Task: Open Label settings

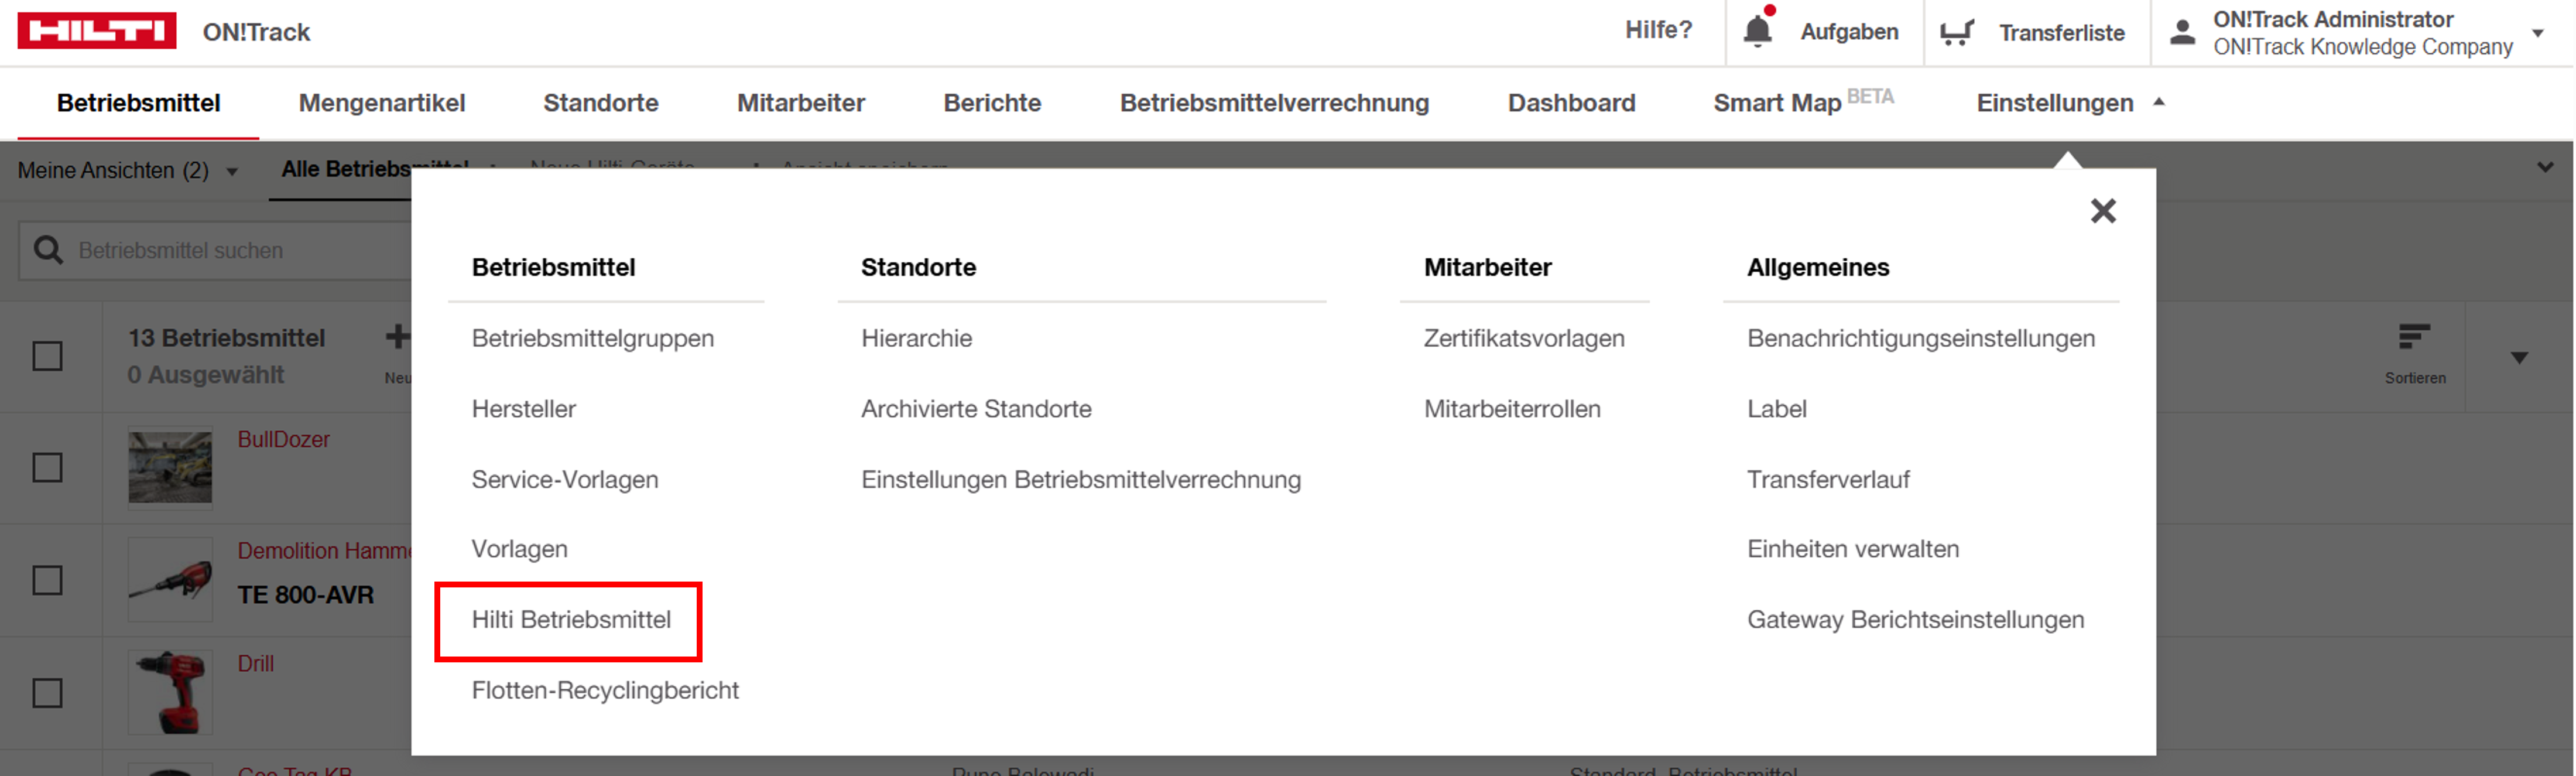Action: 1776,409
